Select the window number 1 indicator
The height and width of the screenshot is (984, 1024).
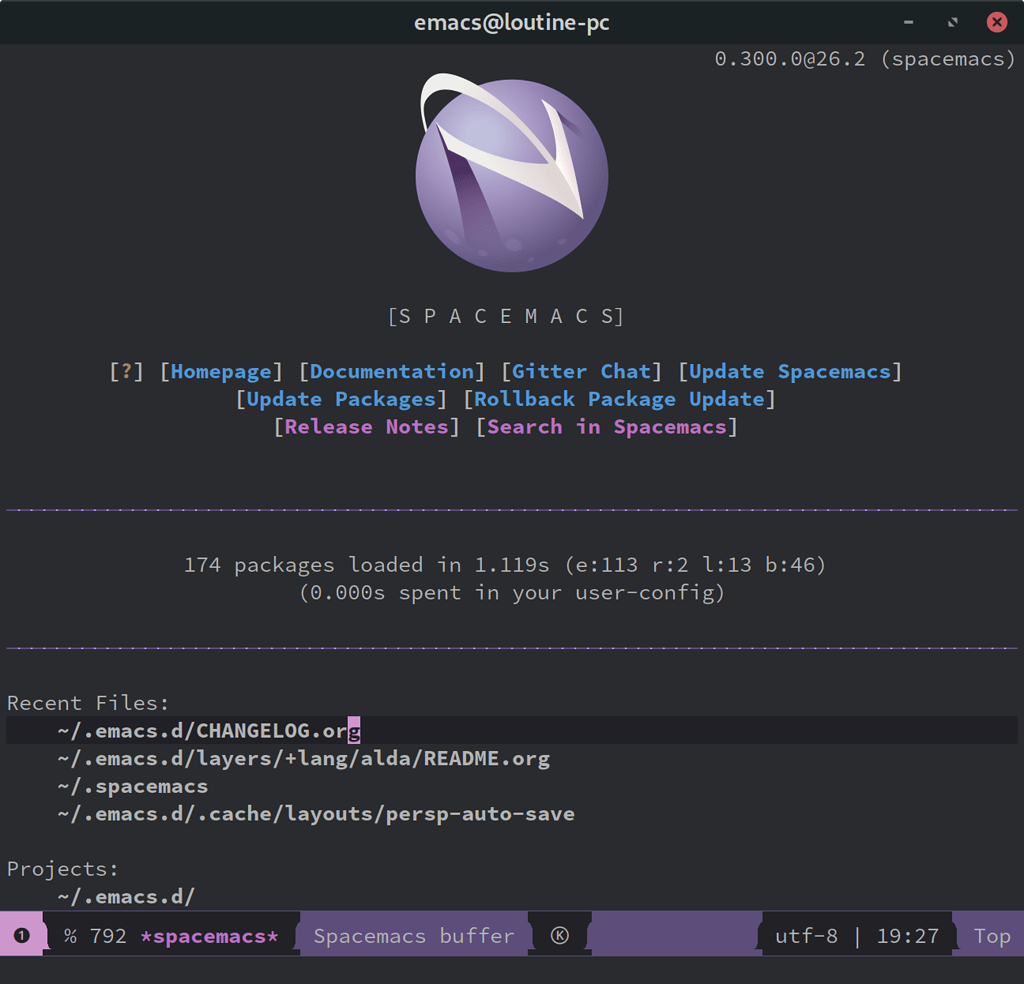pos(20,934)
